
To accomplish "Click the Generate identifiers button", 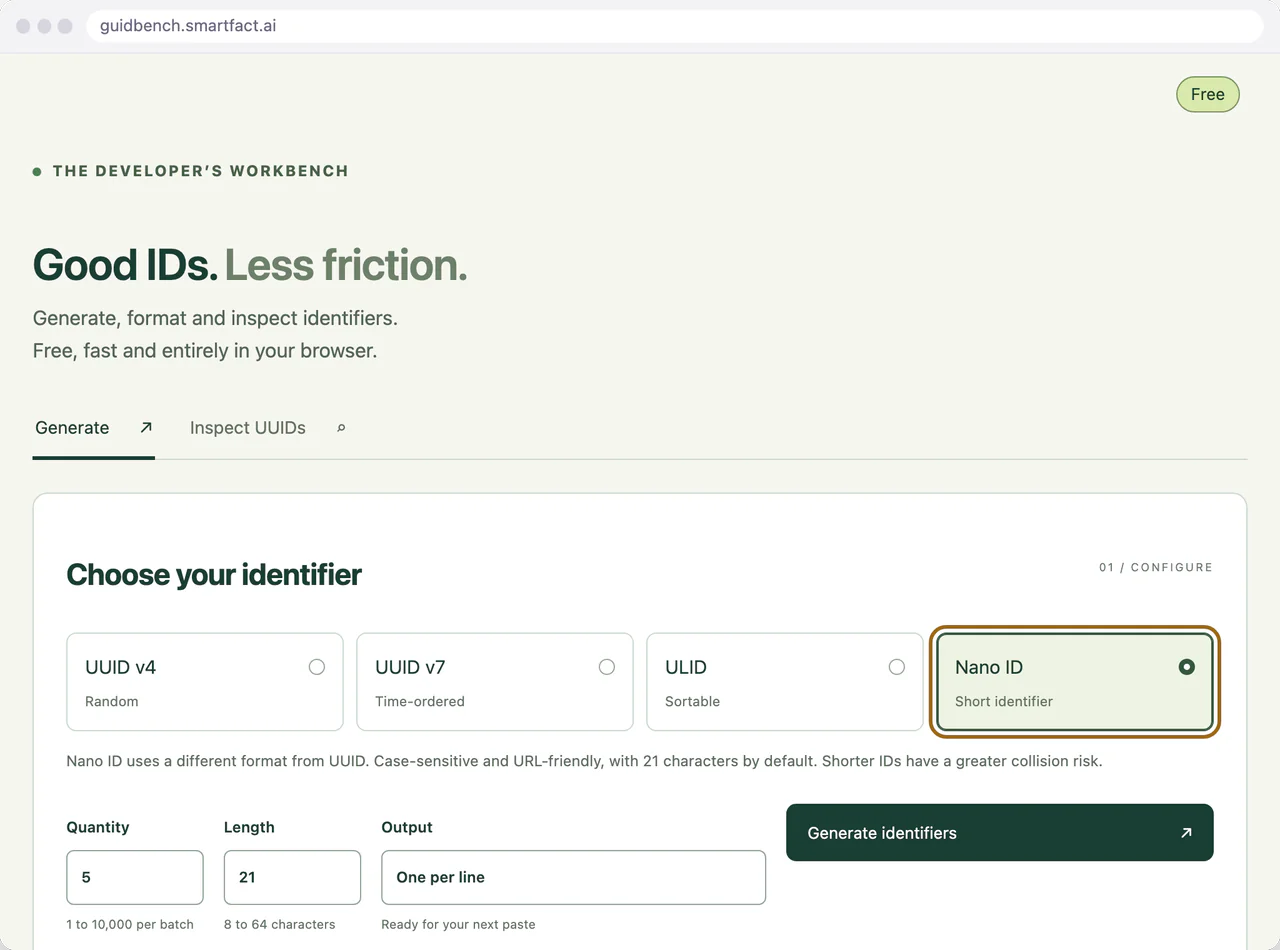I will click(1000, 832).
